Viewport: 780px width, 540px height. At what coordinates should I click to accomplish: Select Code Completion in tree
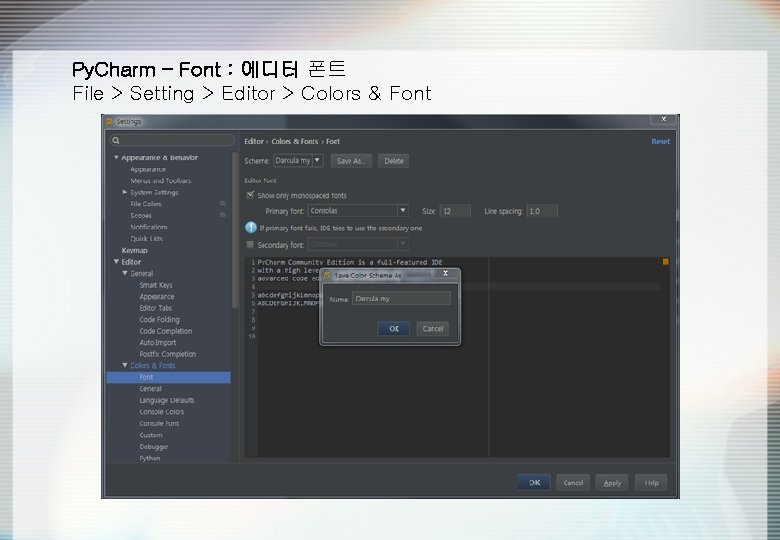[x=166, y=331]
